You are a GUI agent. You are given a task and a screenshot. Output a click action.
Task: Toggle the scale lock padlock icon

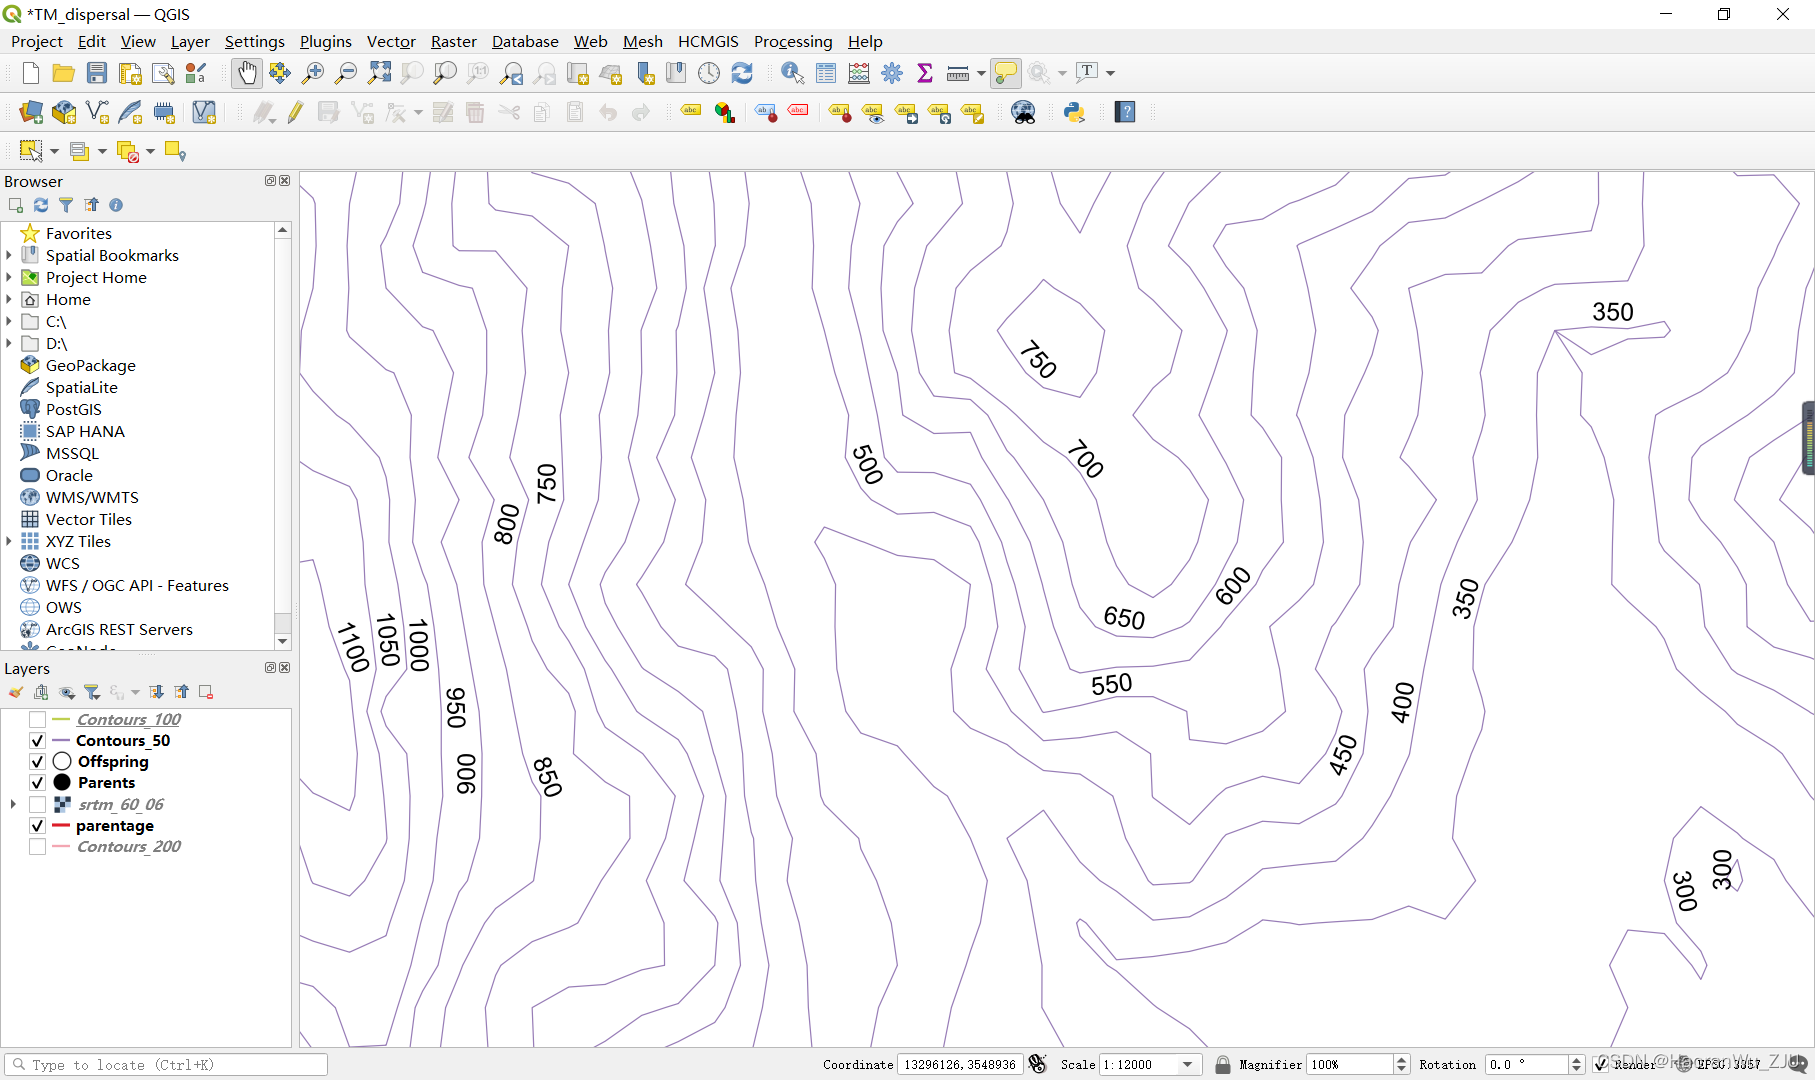[x=1222, y=1065]
